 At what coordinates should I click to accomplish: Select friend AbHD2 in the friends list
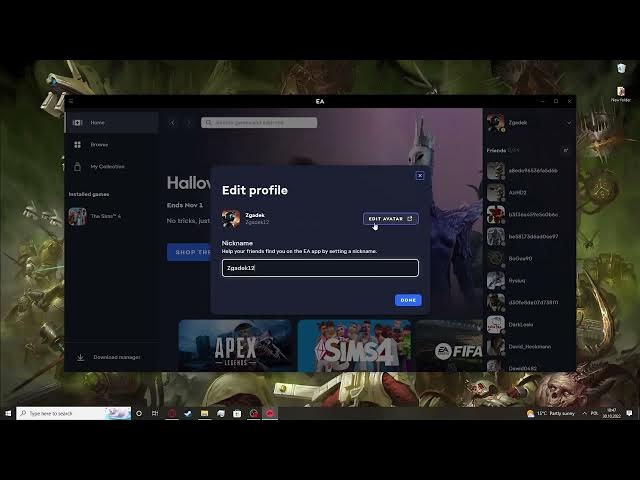(x=520, y=193)
